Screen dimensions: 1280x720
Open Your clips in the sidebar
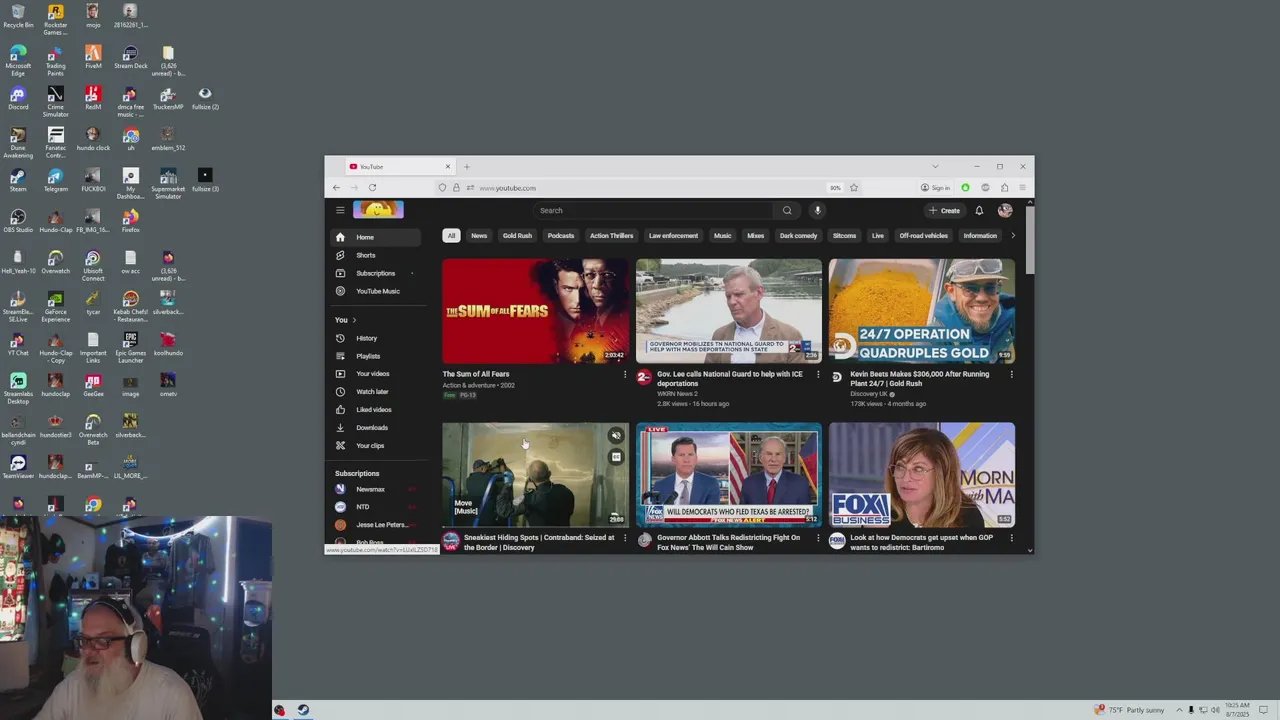(376, 446)
